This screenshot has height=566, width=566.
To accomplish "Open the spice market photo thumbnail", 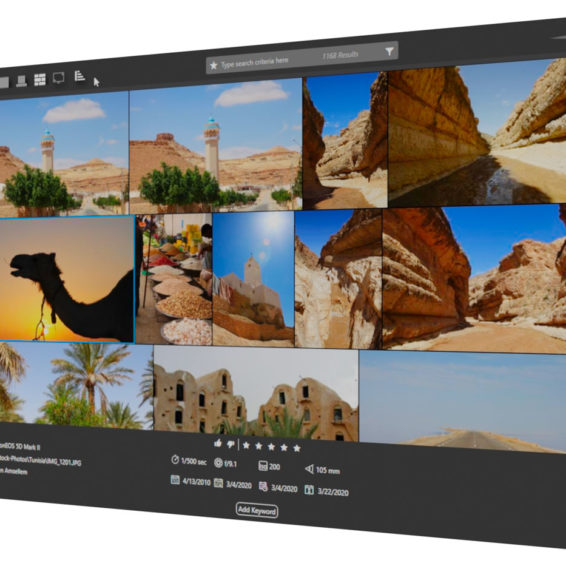I will coord(174,279).
